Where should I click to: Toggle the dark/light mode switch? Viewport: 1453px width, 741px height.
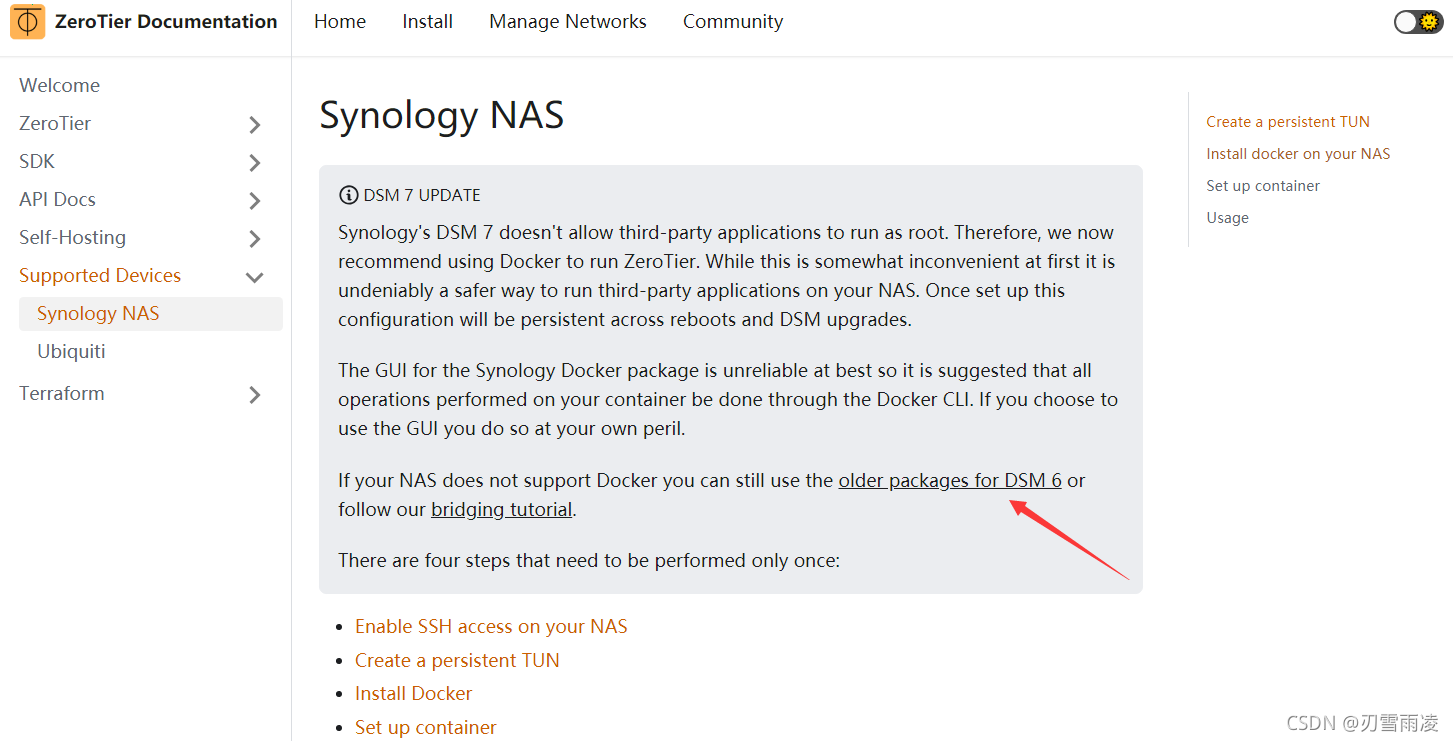1418,22
